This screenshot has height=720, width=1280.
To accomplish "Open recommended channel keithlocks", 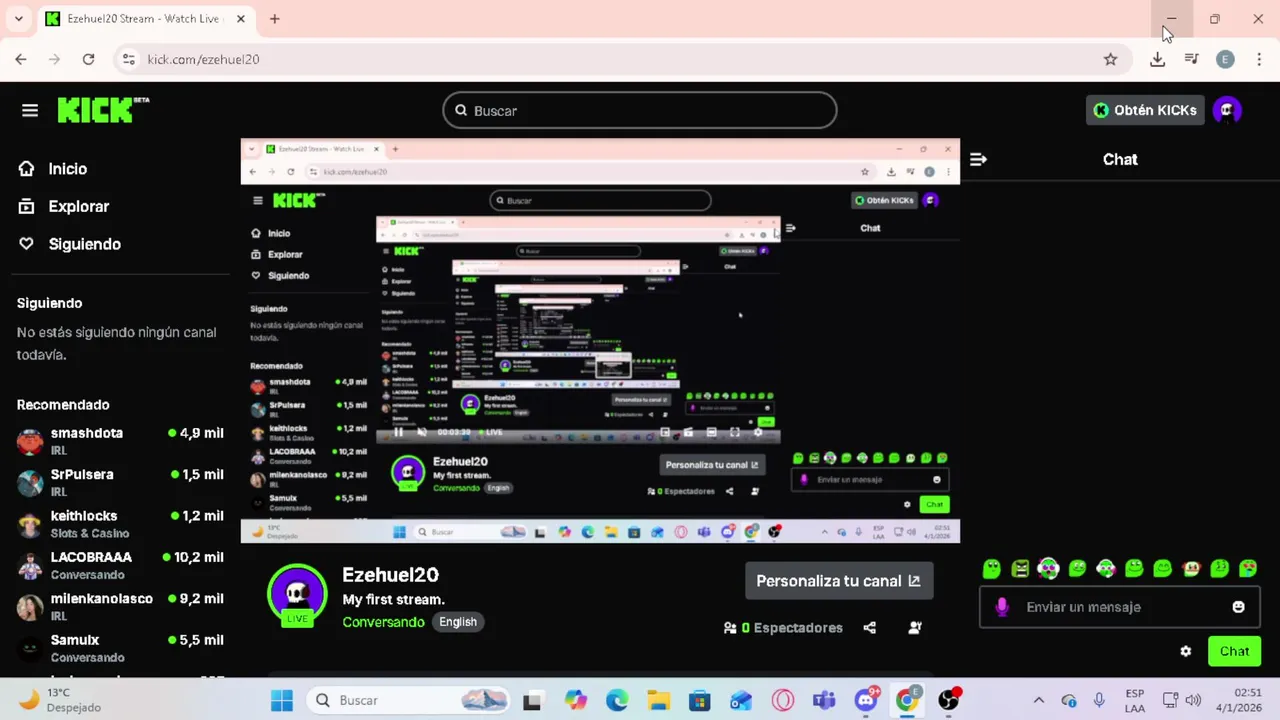I will pos(120,524).
